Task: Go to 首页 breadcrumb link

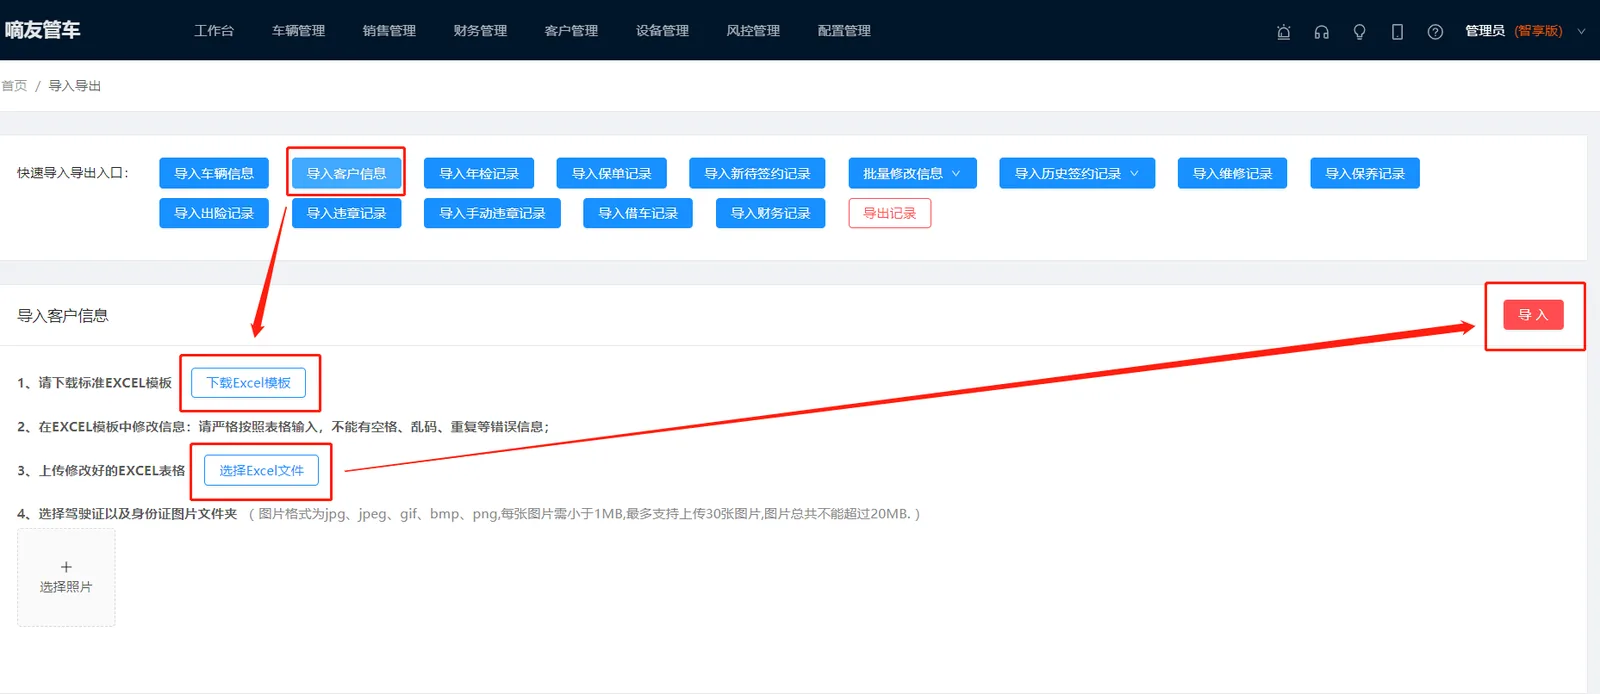Action: 14,86
